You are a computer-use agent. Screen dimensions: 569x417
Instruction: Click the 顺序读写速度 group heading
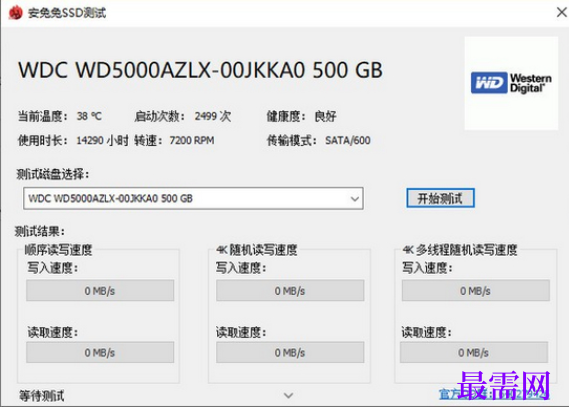click(x=58, y=250)
